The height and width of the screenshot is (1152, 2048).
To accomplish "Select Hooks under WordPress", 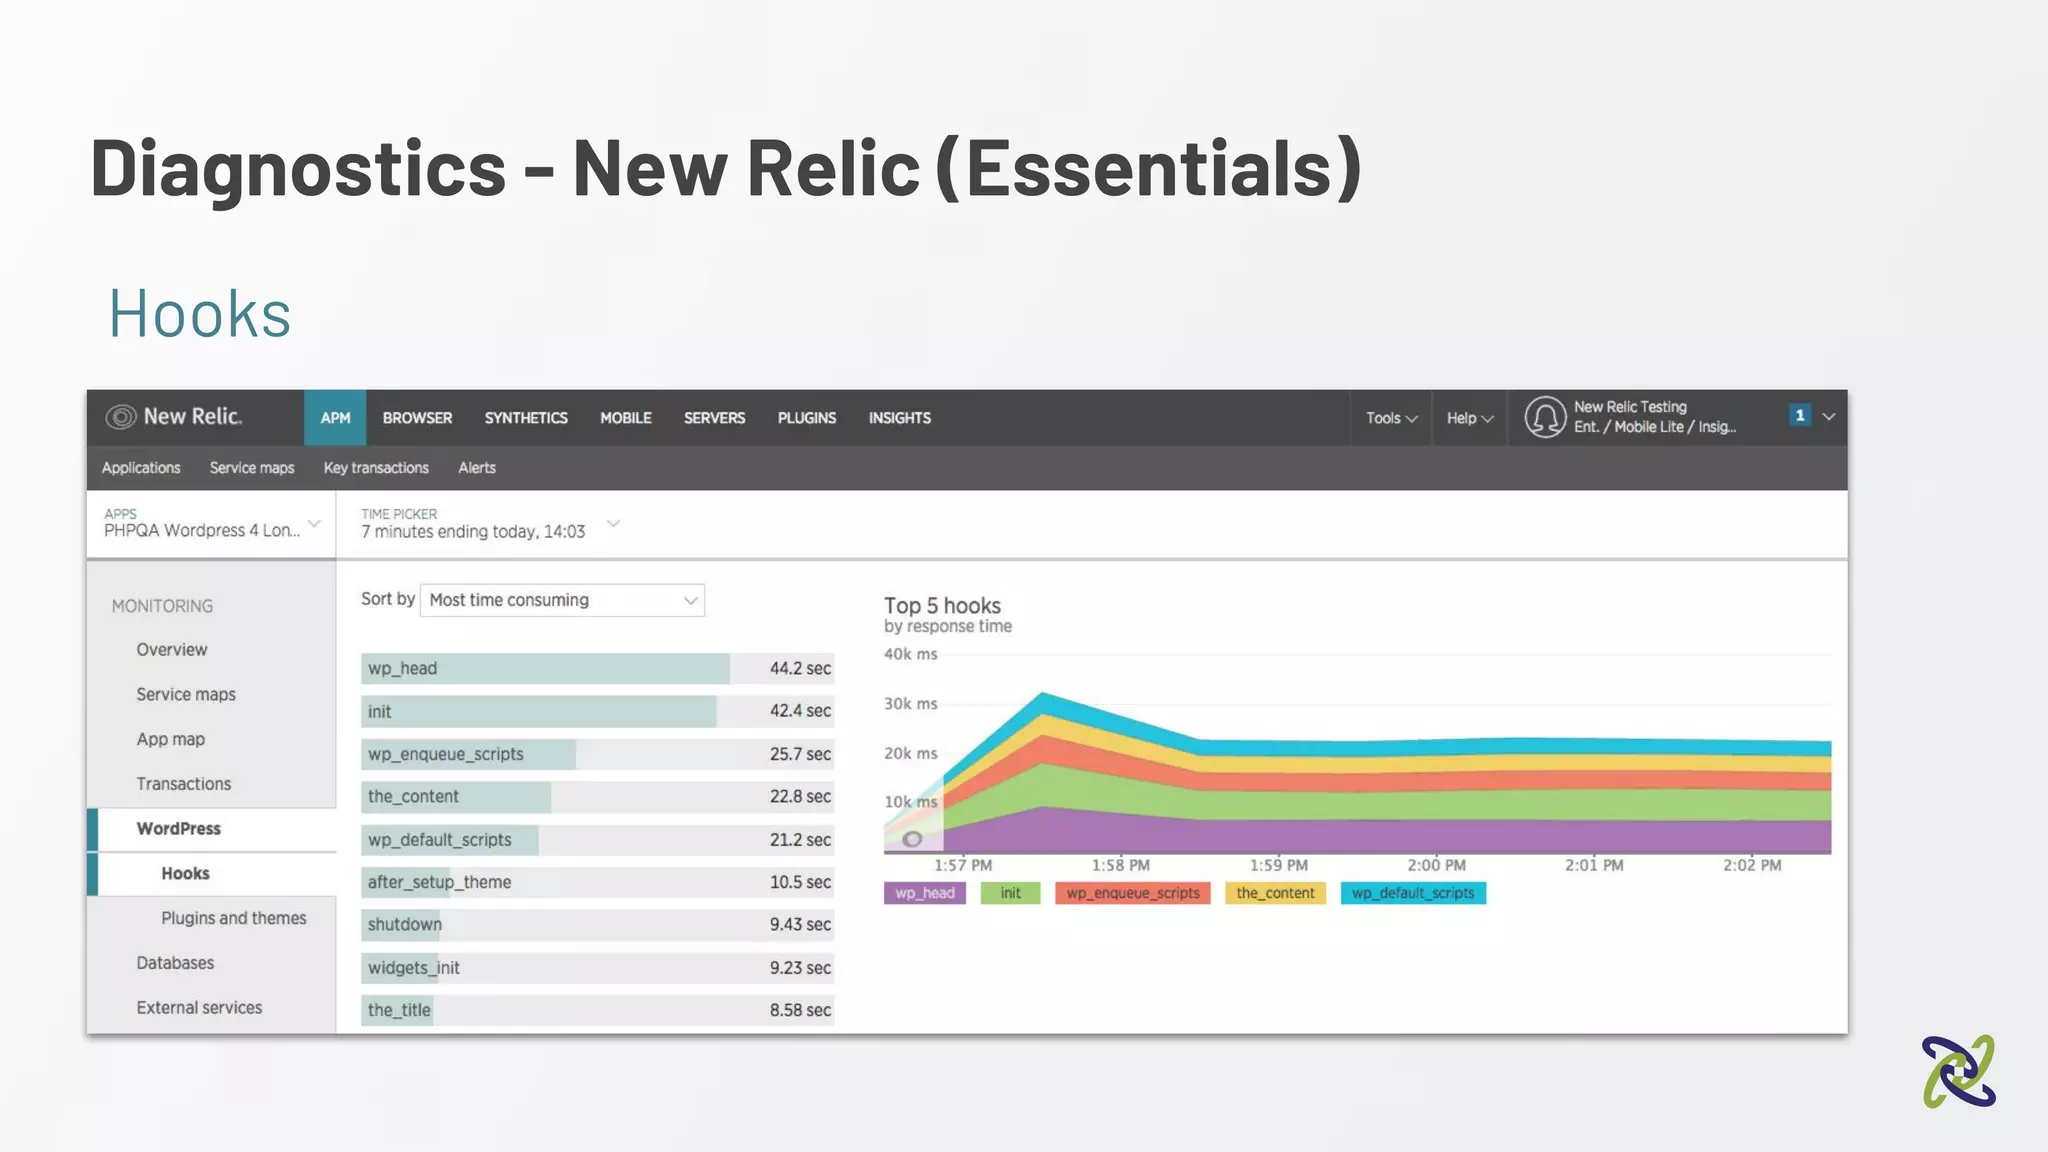I will click(x=212, y=874).
